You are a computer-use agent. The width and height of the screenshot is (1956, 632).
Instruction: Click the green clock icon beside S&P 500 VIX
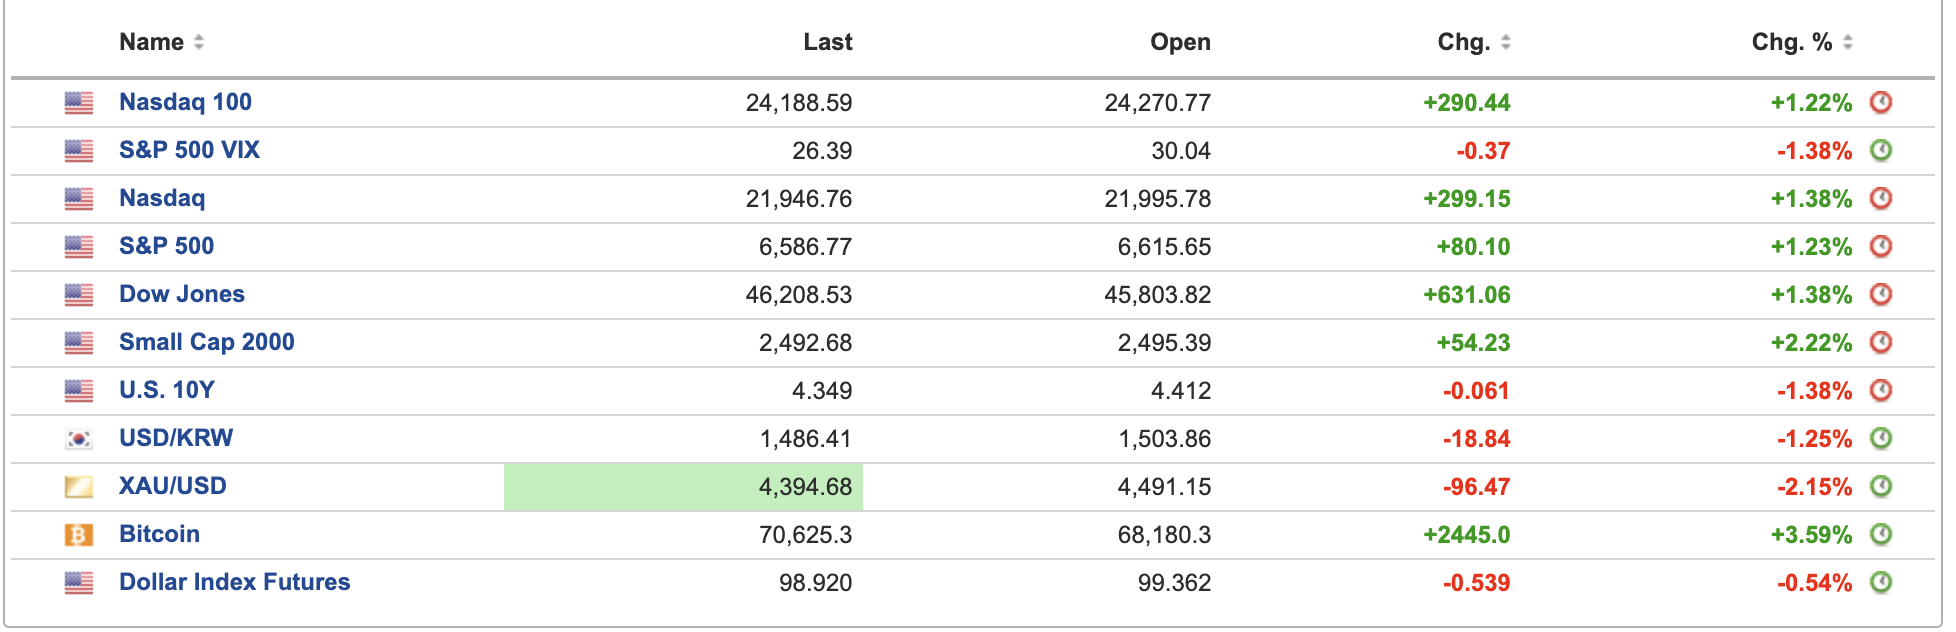(x=1880, y=150)
